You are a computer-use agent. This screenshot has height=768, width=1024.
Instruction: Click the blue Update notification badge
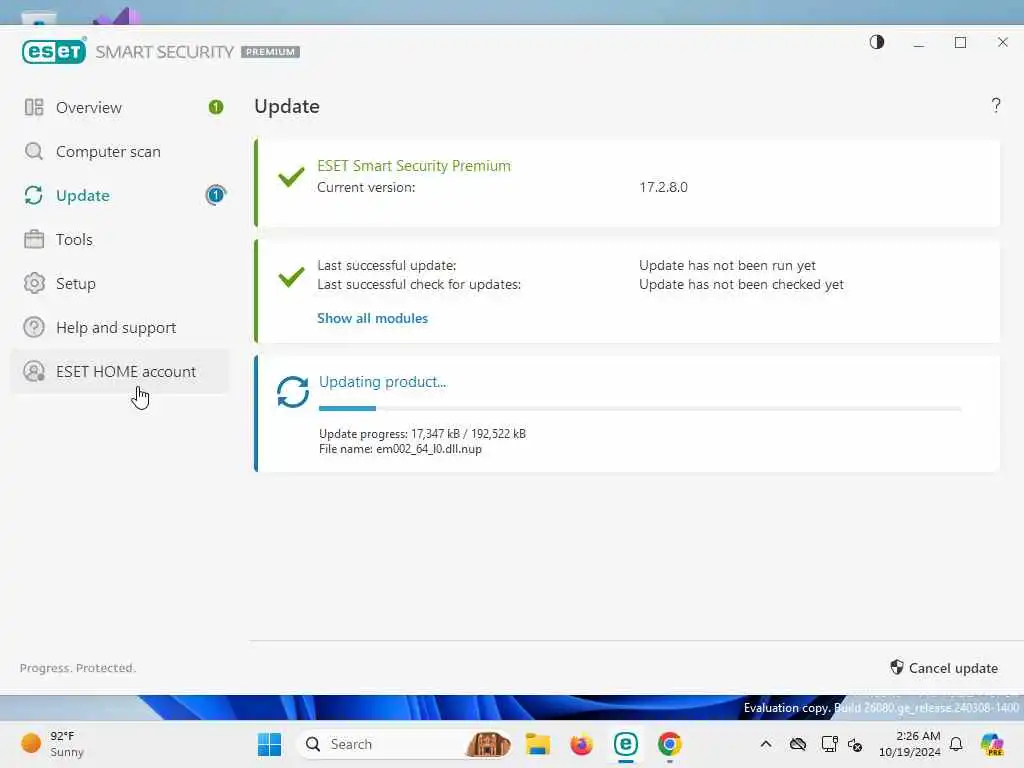[216, 195]
